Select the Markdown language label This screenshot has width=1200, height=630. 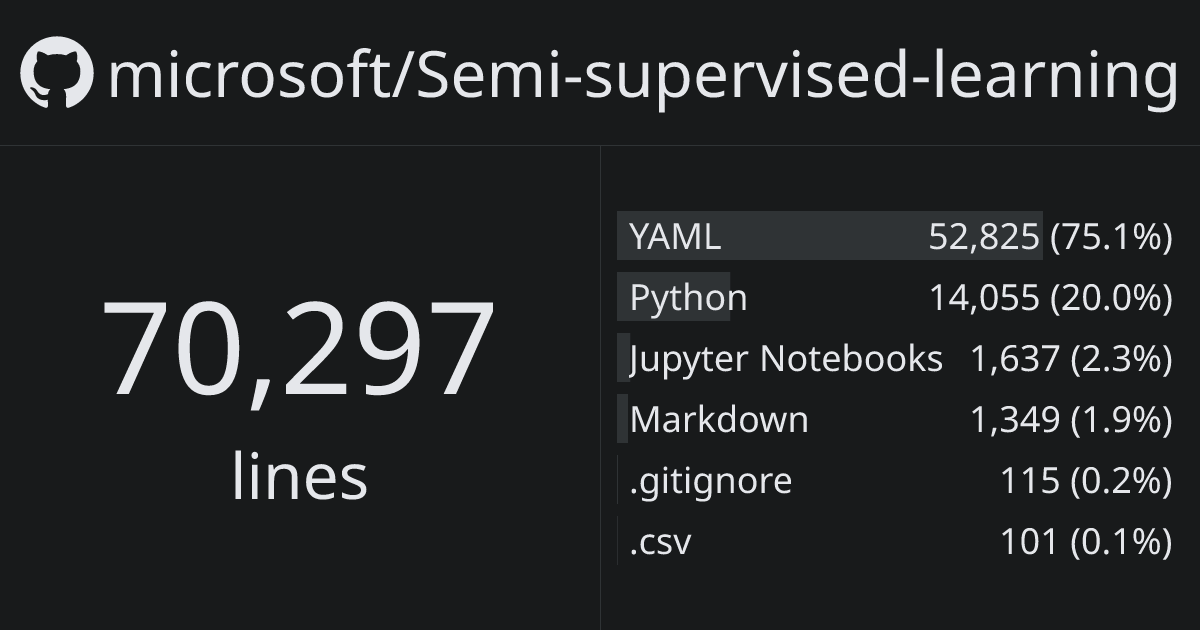coord(719,419)
